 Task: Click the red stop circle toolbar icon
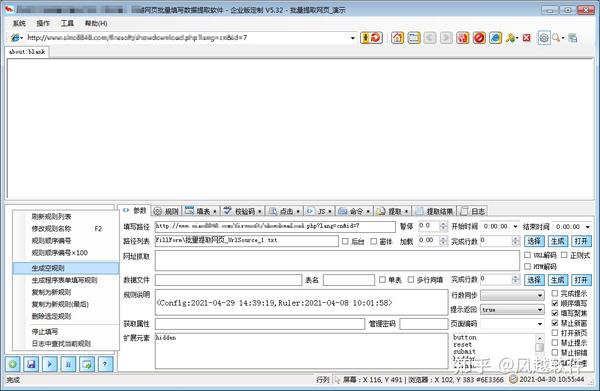coord(479,38)
